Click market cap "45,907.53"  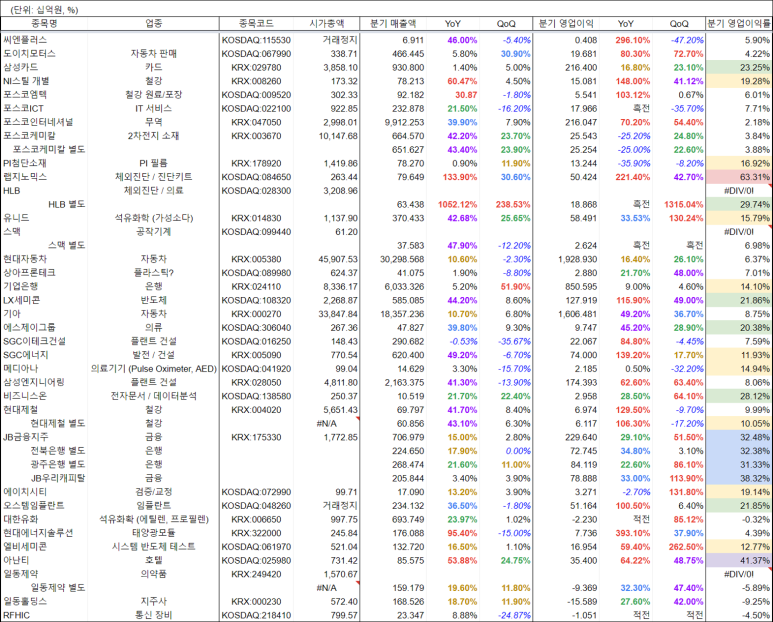pyautogui.click(x=338, y=259)
